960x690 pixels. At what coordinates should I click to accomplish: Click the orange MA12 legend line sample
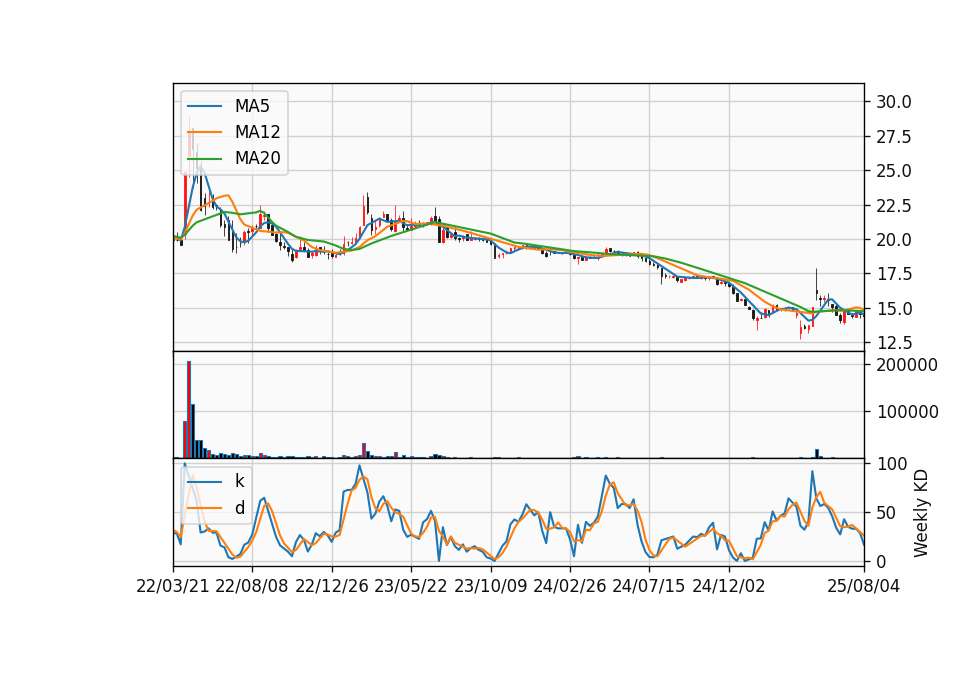click(x=204, y=132)
